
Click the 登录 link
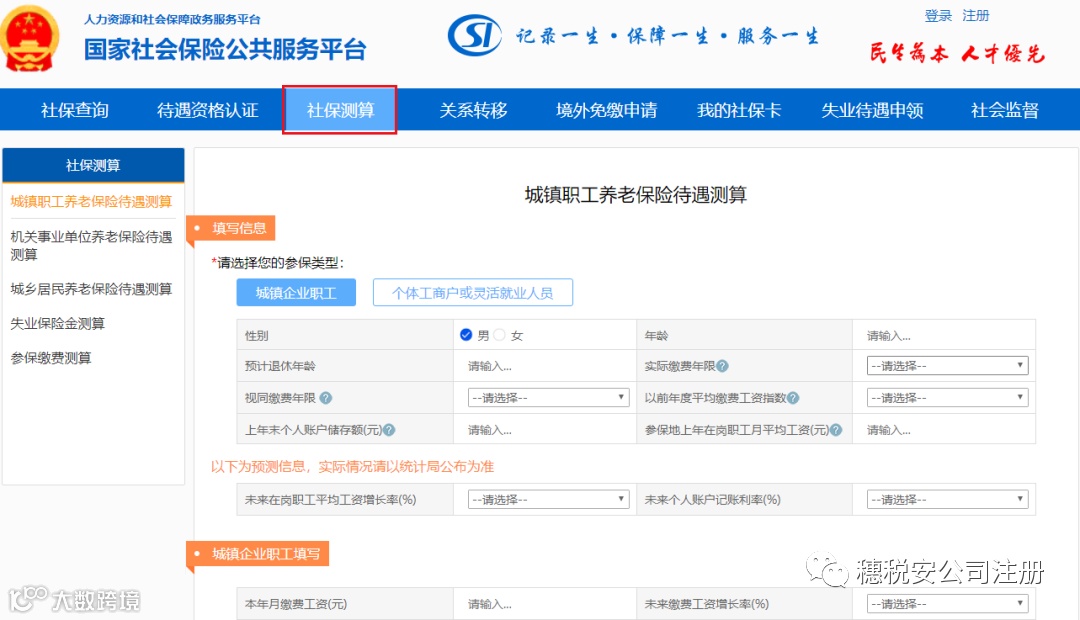[x=937, y=15]
